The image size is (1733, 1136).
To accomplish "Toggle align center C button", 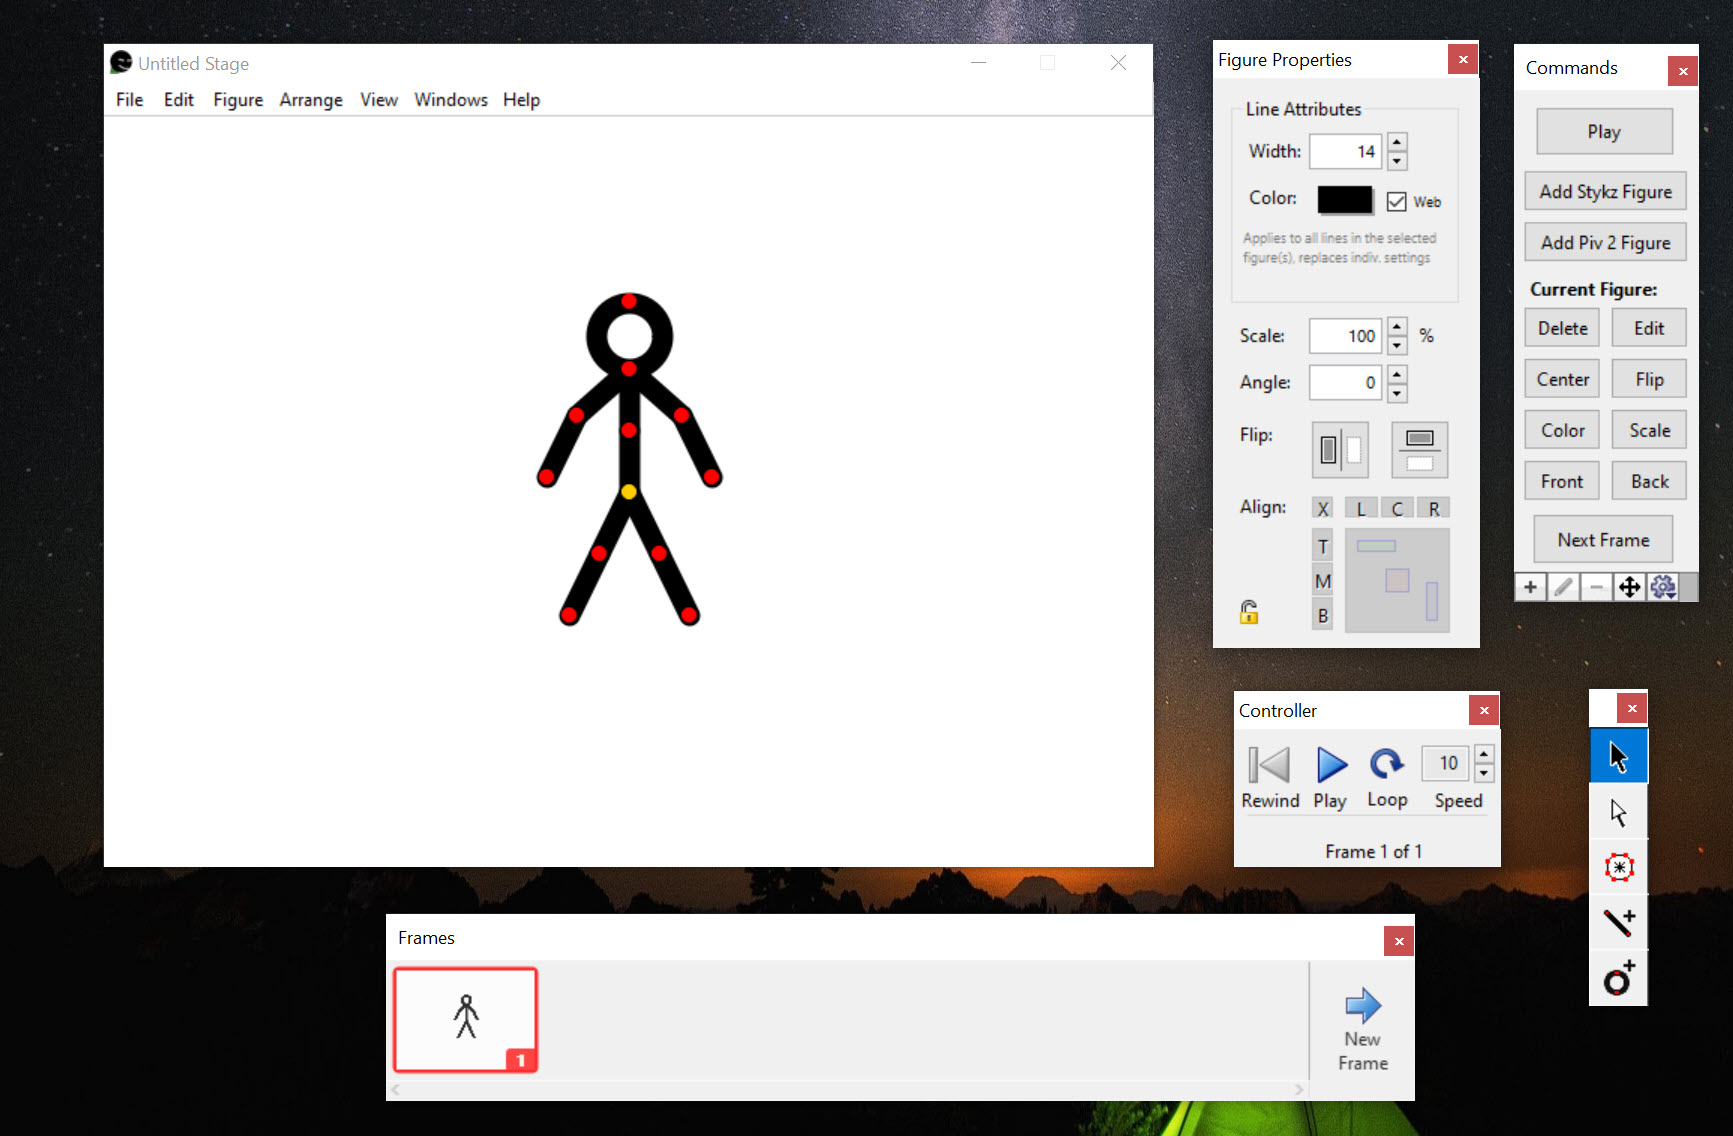I will pos(1397,508).
